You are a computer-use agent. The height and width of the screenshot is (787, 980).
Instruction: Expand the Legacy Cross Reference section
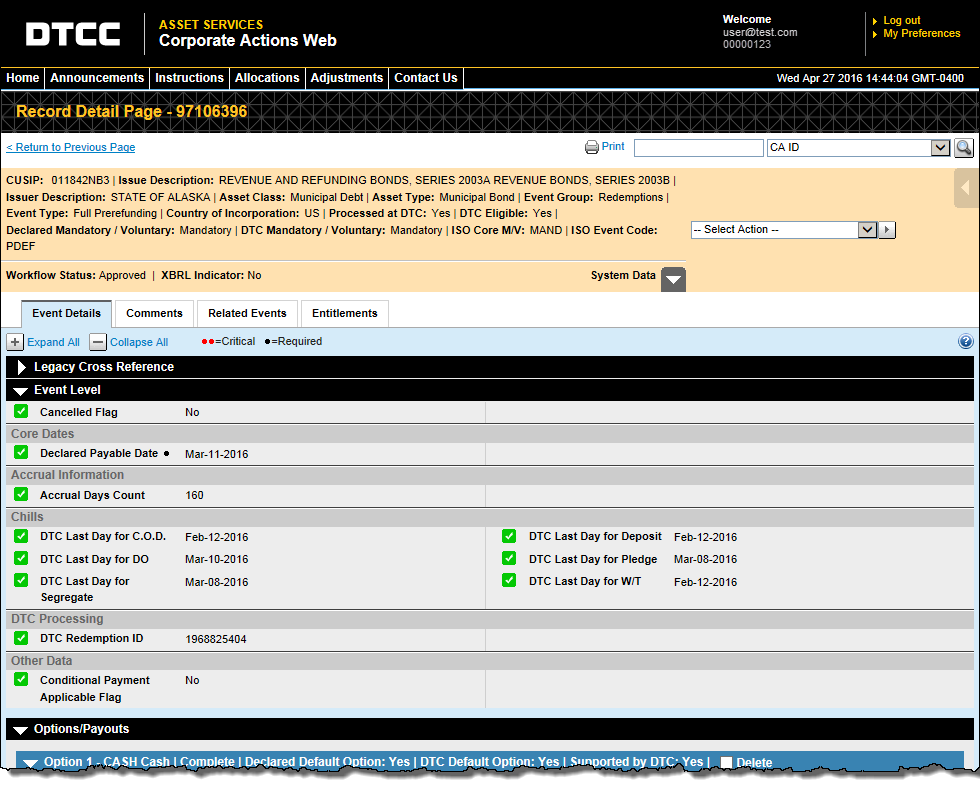pyautogui.click(x=23, y=367)
